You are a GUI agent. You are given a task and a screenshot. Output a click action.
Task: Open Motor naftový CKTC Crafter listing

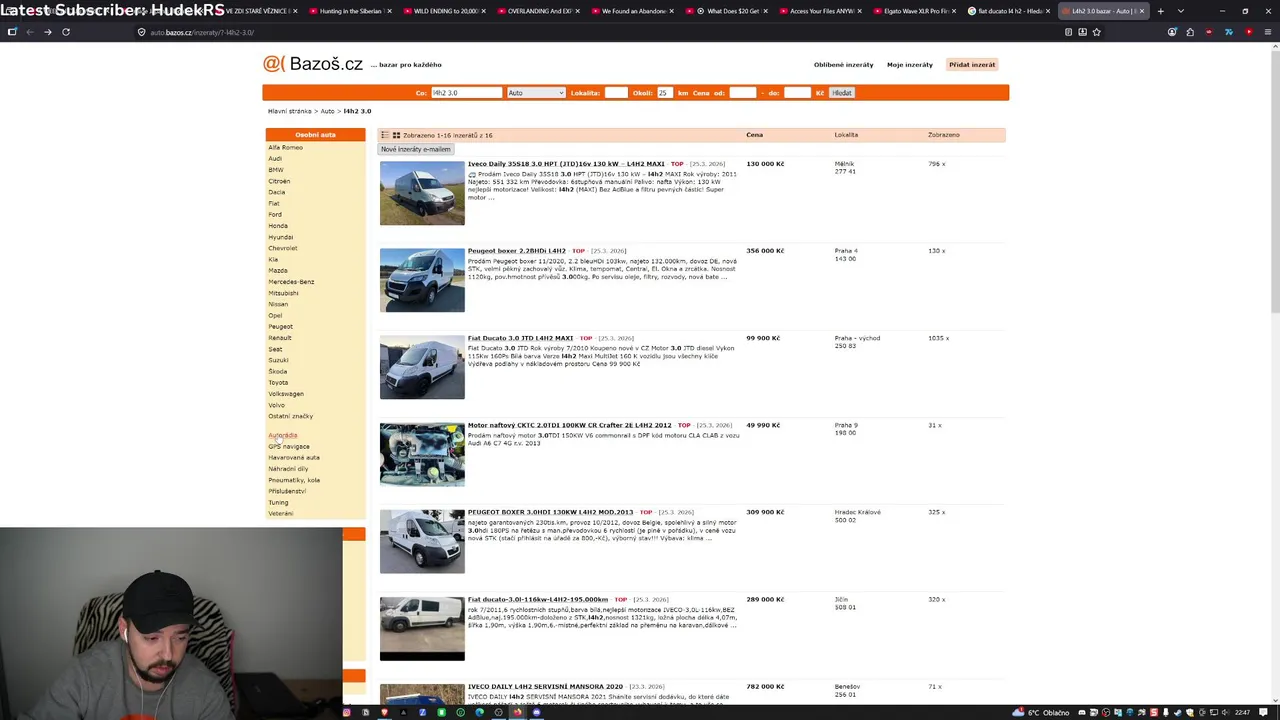click(x=569, y=425)
